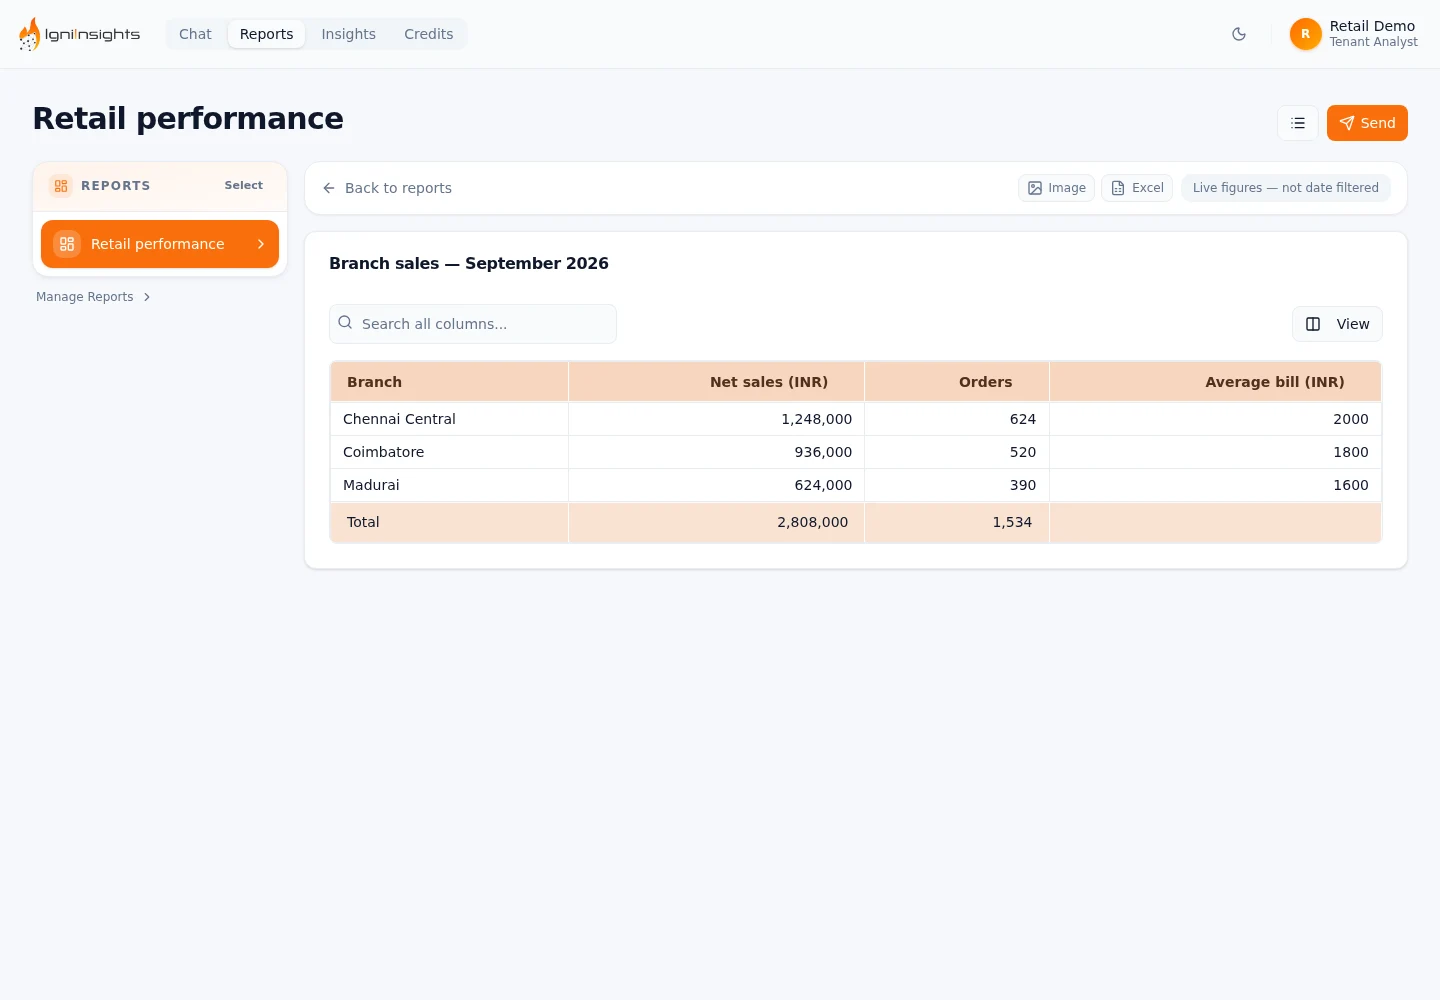The height and width of the screenshot is (1000, 1440).
Task: Click the search magnifier icon
Action: 345,323
